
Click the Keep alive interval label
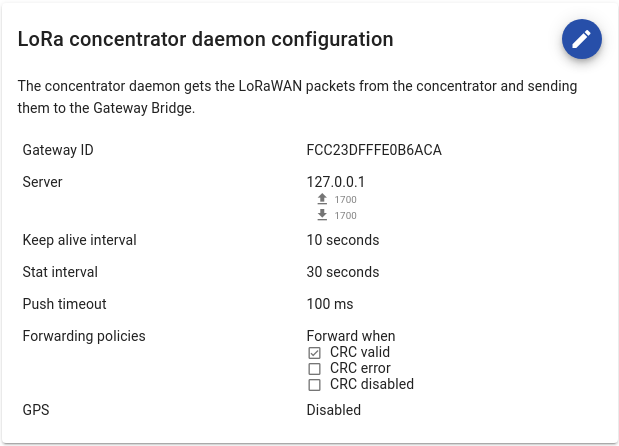79,240
